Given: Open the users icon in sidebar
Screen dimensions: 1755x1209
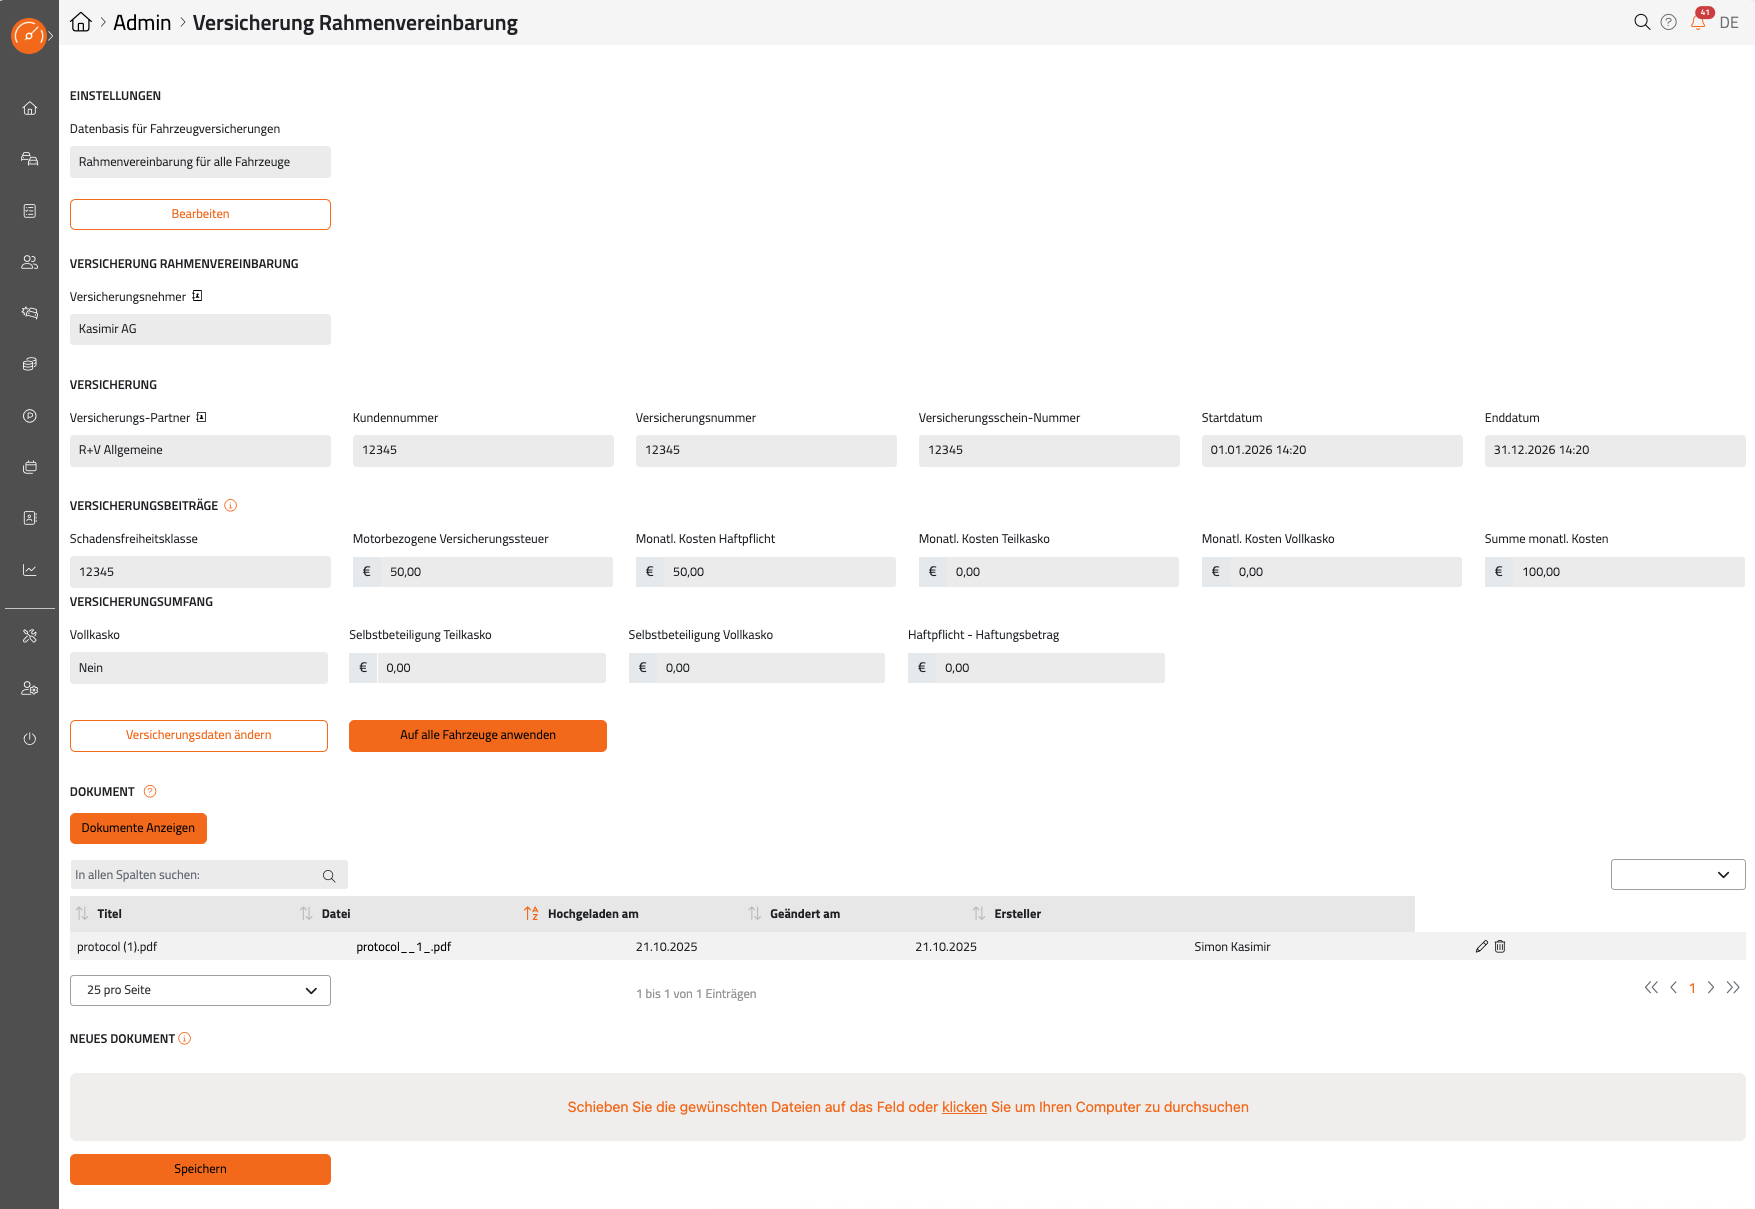Looking at the screenshot, I should click(30, 262).
